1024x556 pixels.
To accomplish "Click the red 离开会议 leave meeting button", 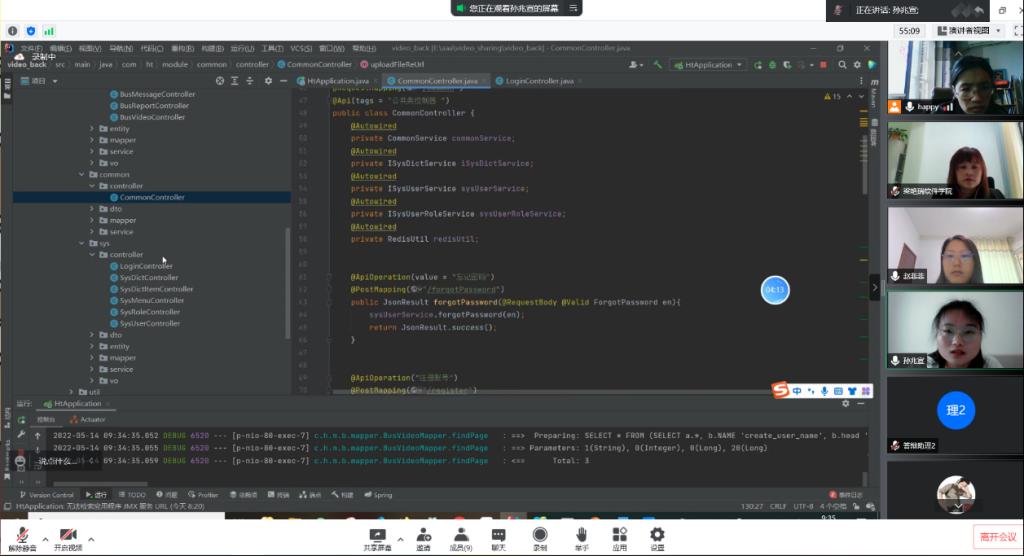I will [996, 537].
